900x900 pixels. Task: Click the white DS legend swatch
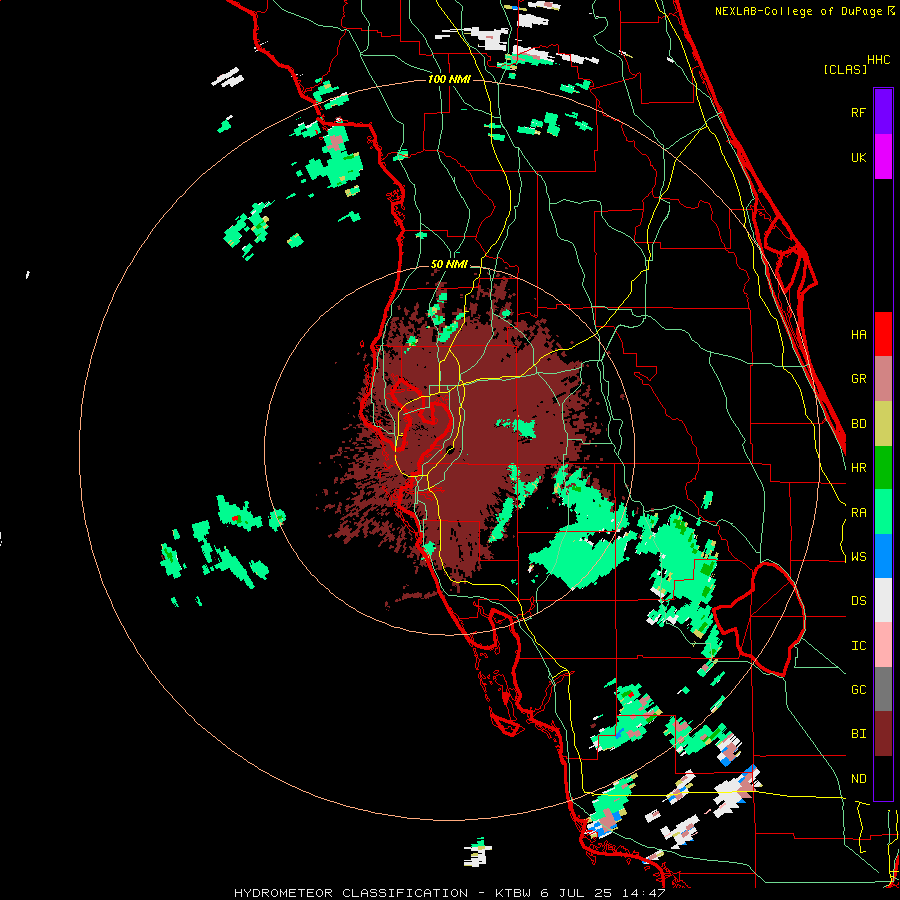coord(883,600)
